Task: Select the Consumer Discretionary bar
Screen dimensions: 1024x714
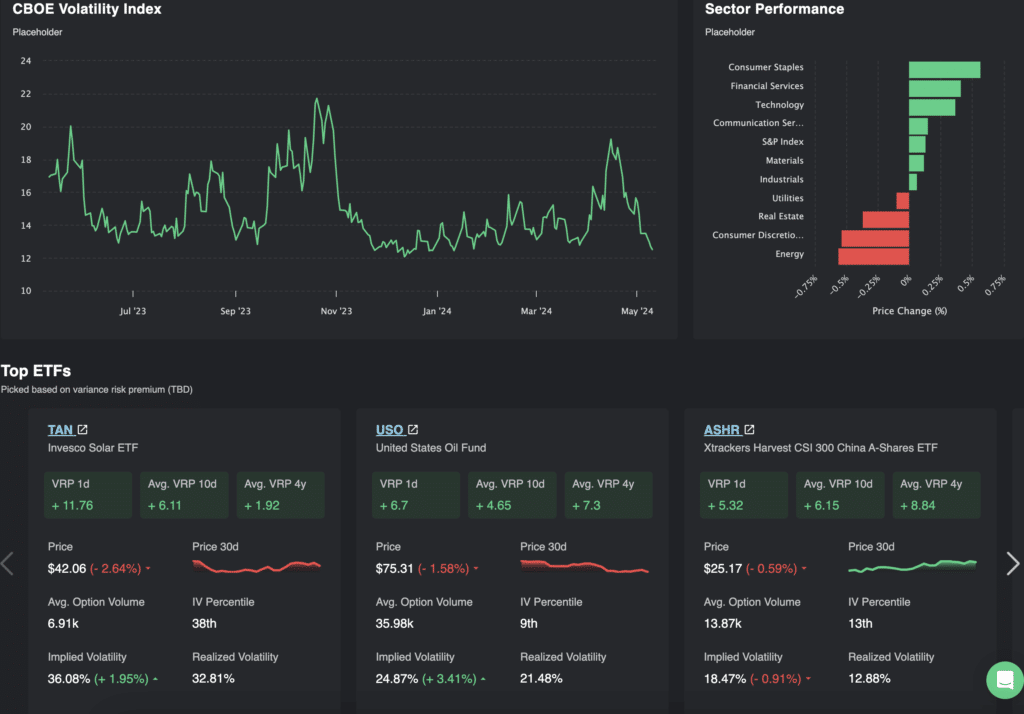Action: 875,238
